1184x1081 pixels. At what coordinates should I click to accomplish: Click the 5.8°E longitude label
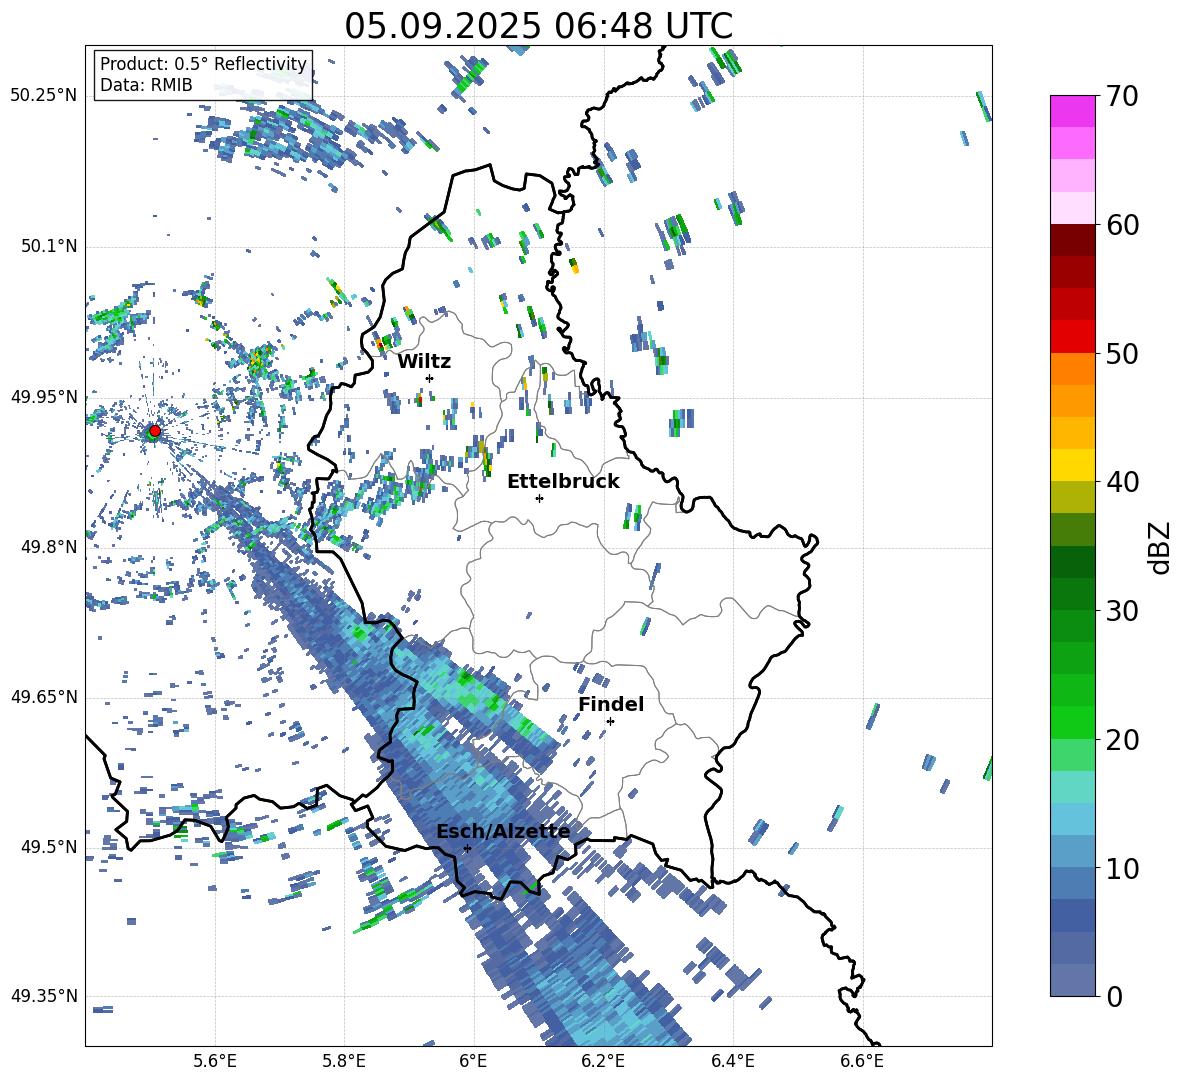pos(344,1061)
